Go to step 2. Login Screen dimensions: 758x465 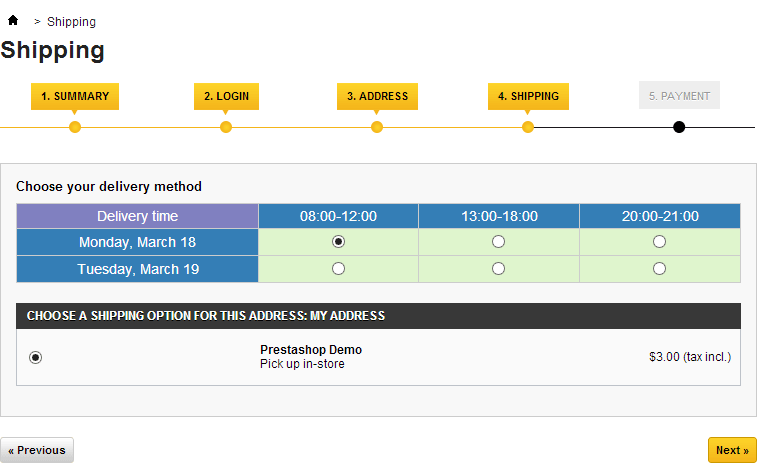[226, 96]
